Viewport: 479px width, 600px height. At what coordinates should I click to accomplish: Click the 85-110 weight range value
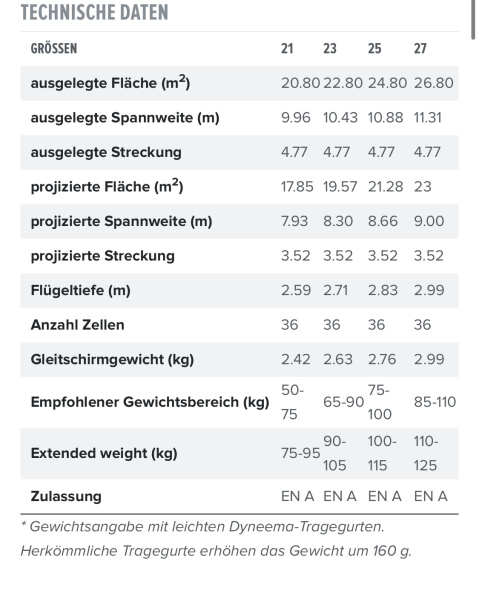coord(435,402)
